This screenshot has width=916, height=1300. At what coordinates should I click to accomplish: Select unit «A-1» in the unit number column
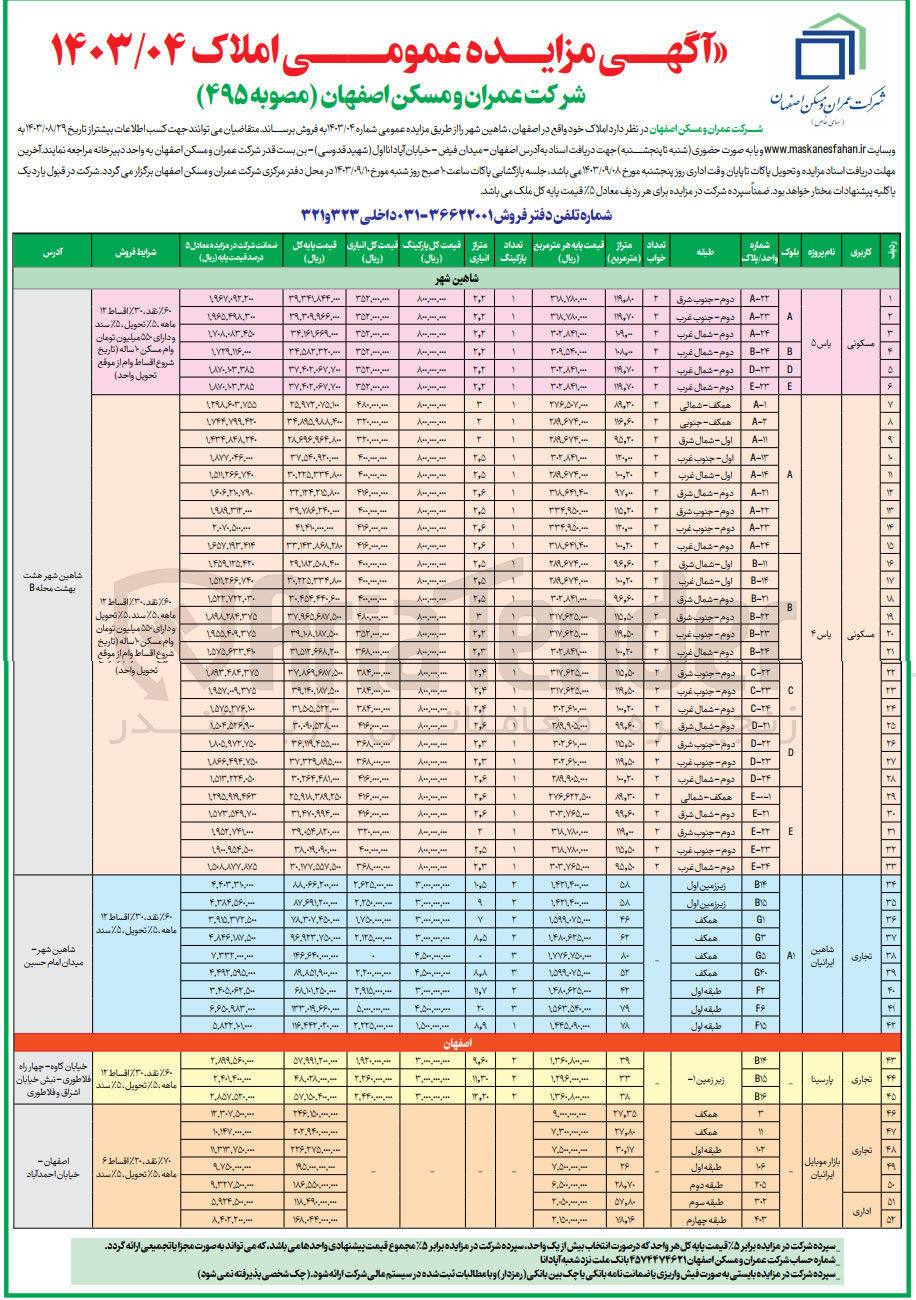758,402
